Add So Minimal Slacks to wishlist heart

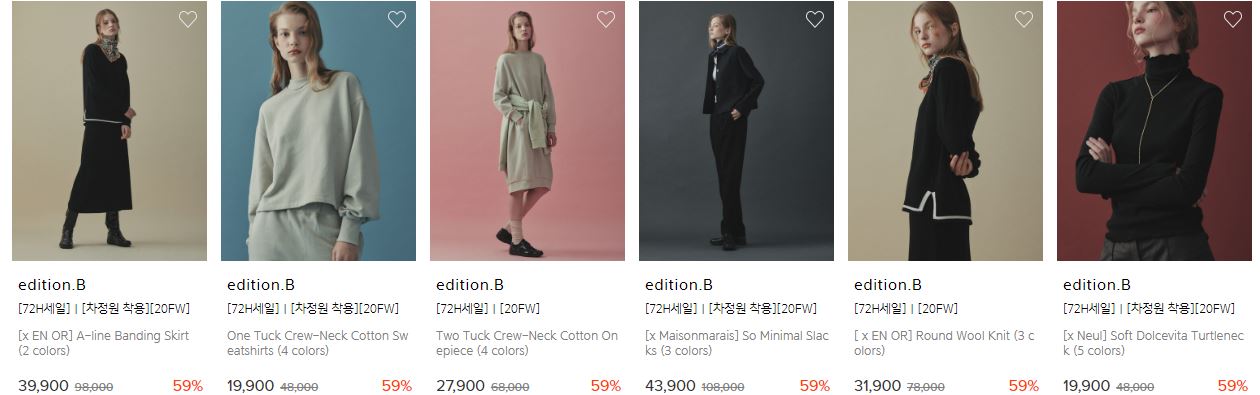point(815,19)
